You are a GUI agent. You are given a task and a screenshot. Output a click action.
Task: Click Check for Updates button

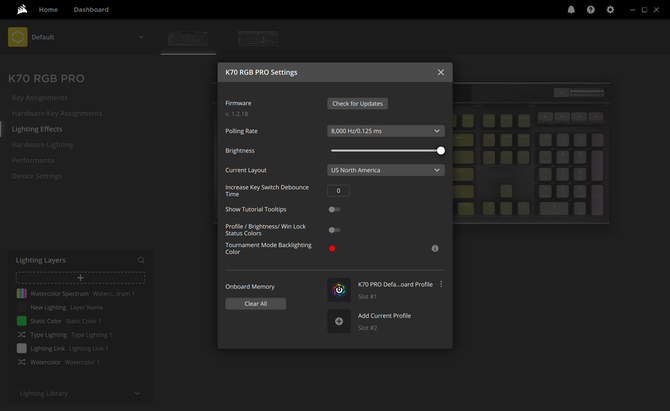point(358,103)
